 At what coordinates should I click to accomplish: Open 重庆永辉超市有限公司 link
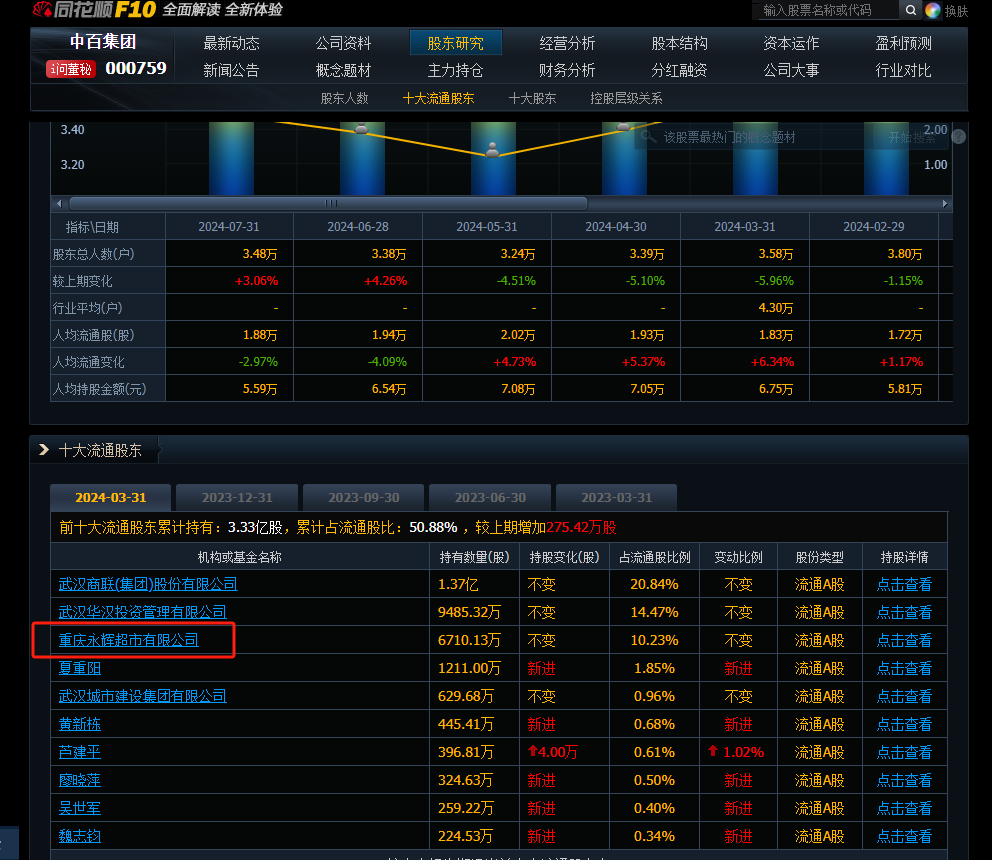click(x=128, y=640)
